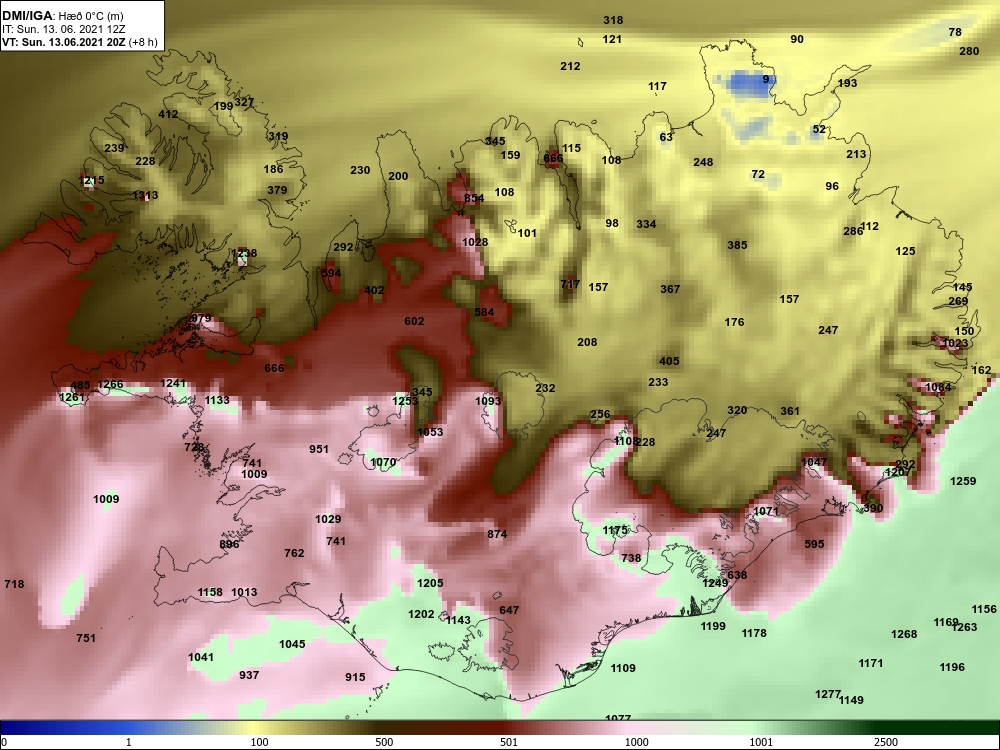The image size is (1000, 750).
Task: Select the map value '121'
Action: point(612,40)
